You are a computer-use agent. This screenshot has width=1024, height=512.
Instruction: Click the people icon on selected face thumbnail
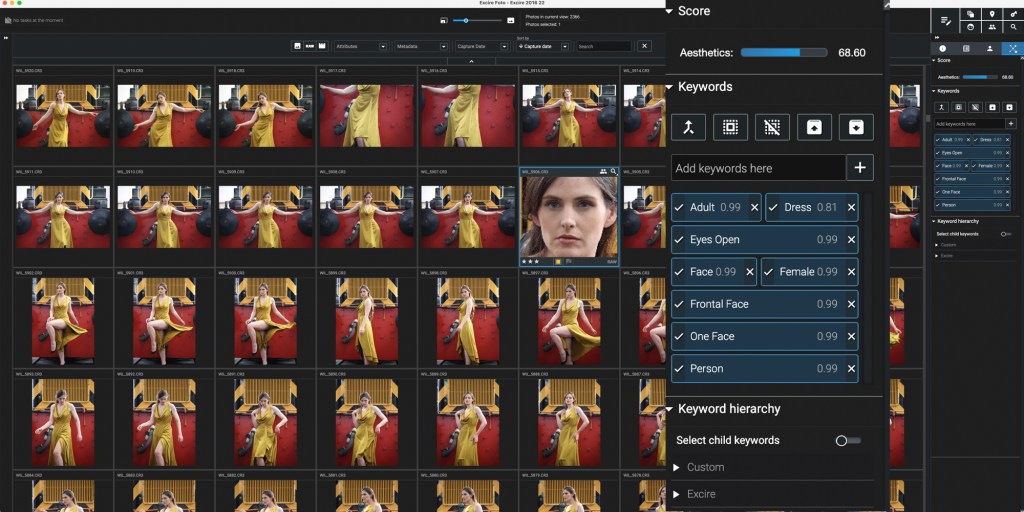603,172
